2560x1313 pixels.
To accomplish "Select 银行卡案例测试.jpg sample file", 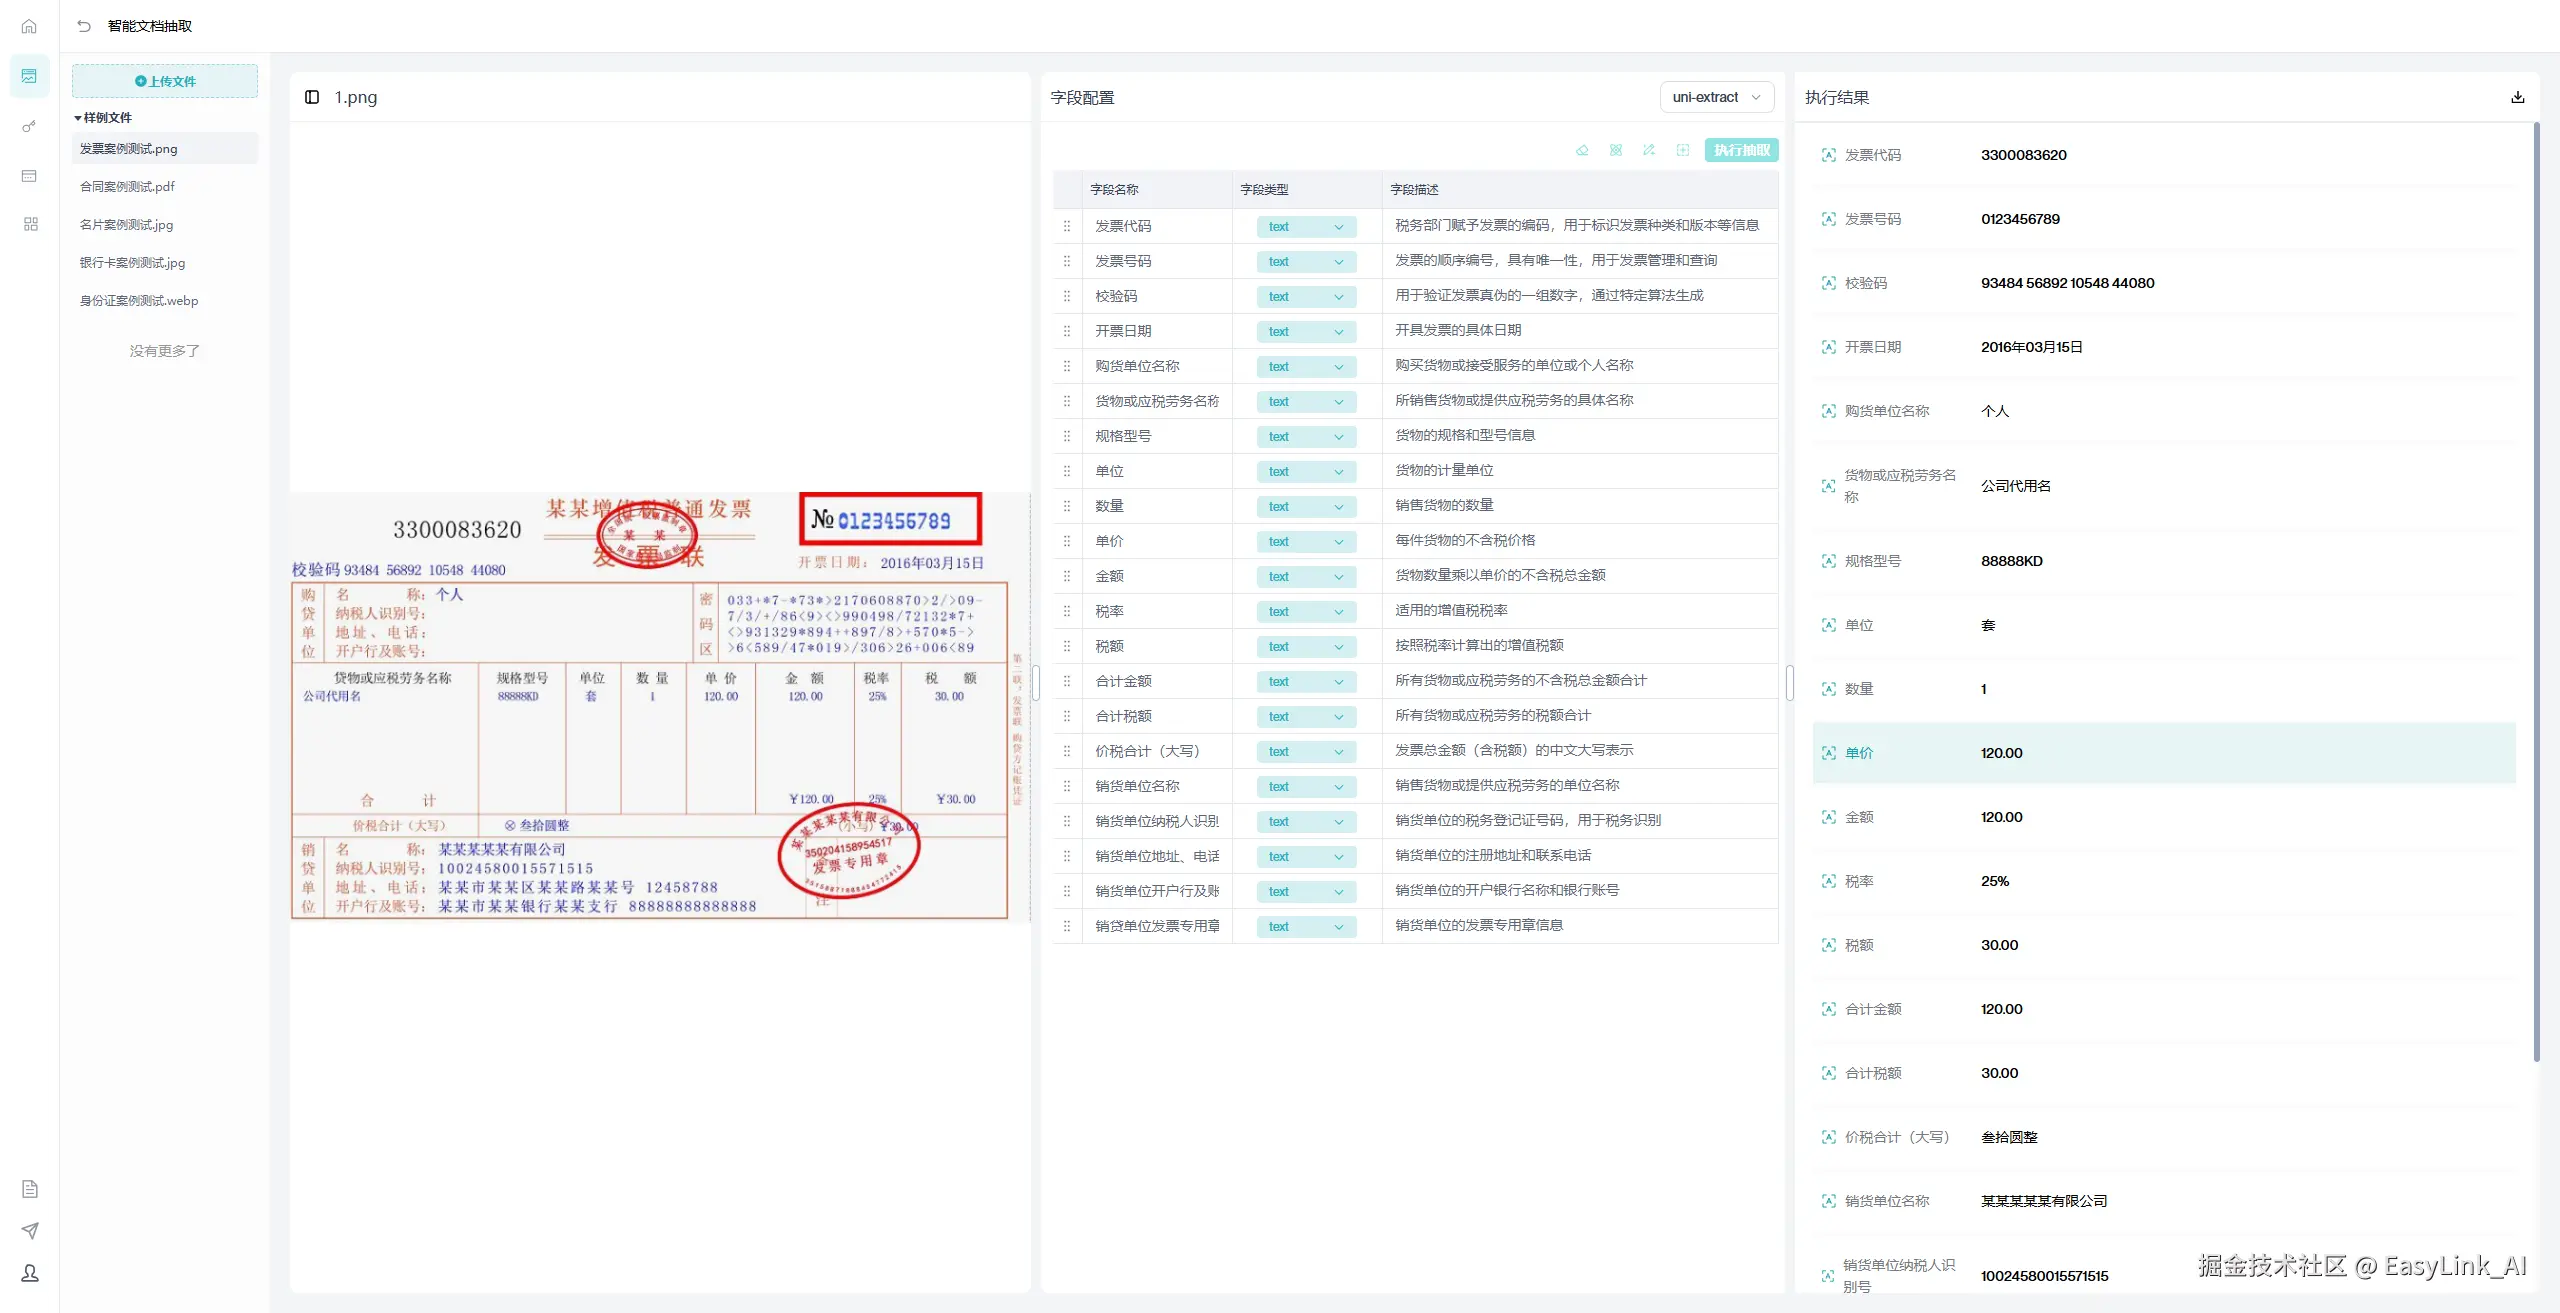I will (132, 262).
